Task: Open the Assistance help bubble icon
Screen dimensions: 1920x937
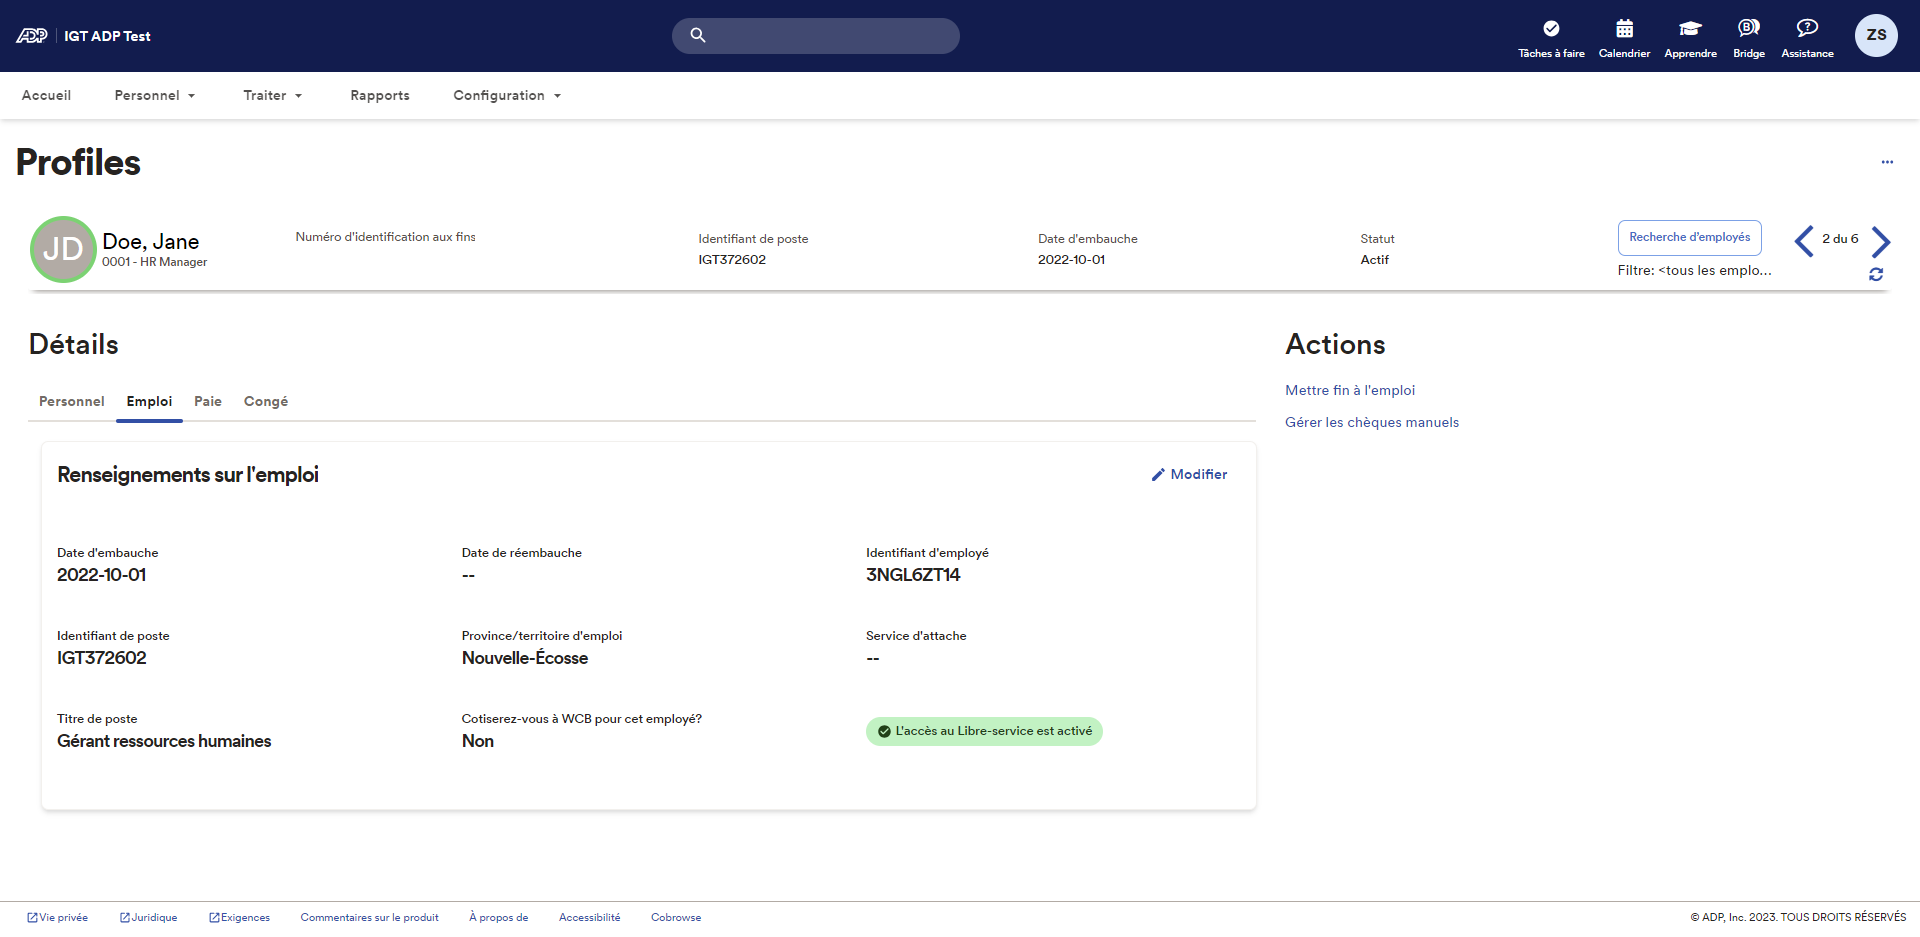Action: point(1807,28)
